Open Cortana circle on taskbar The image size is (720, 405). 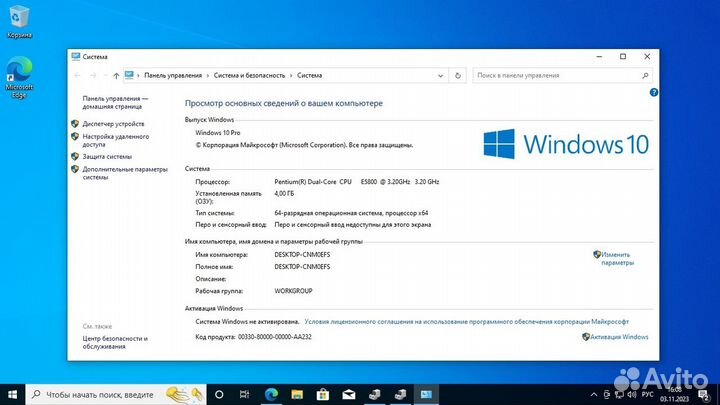point(219,394)
